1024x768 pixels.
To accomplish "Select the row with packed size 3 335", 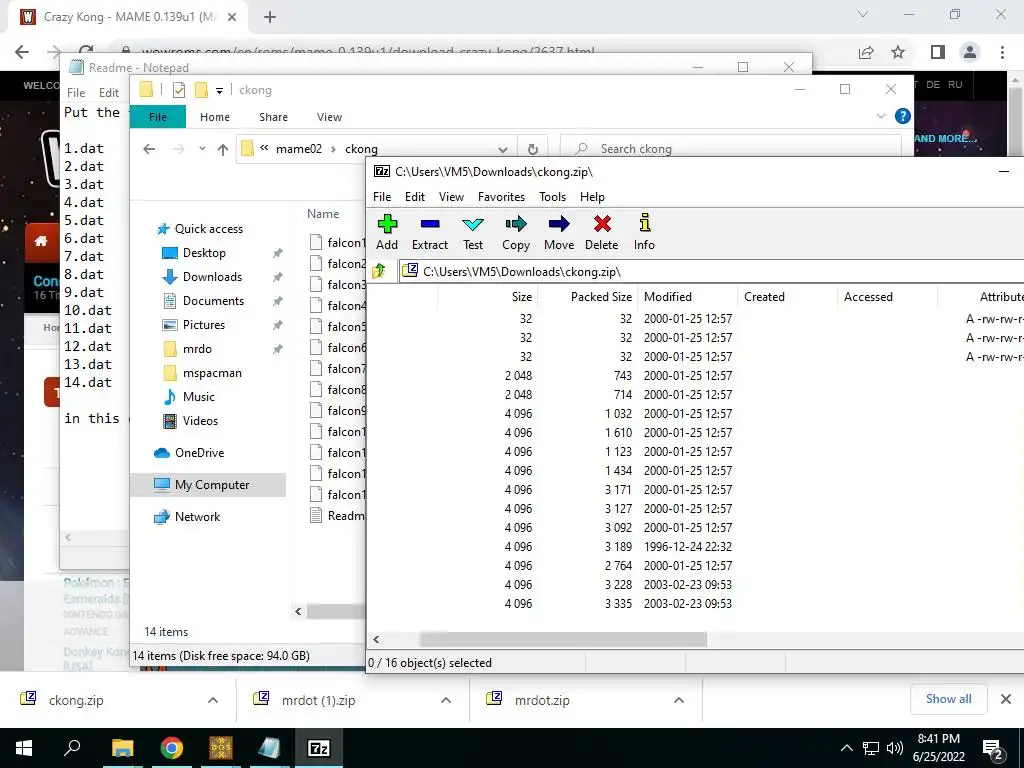I will 696,603.
